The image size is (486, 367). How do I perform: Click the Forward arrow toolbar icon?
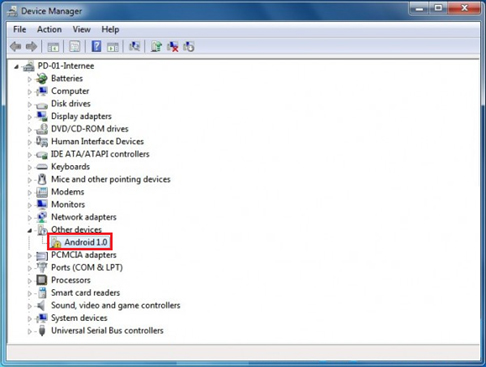(x=32, y=46)
